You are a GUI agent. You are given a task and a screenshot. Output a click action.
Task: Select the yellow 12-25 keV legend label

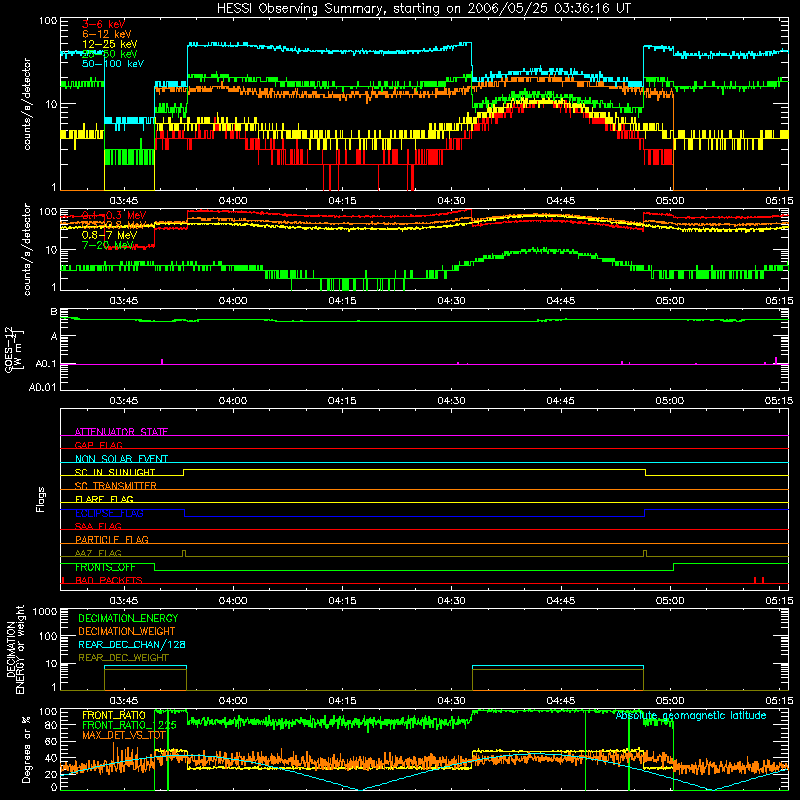pos(109,44)
